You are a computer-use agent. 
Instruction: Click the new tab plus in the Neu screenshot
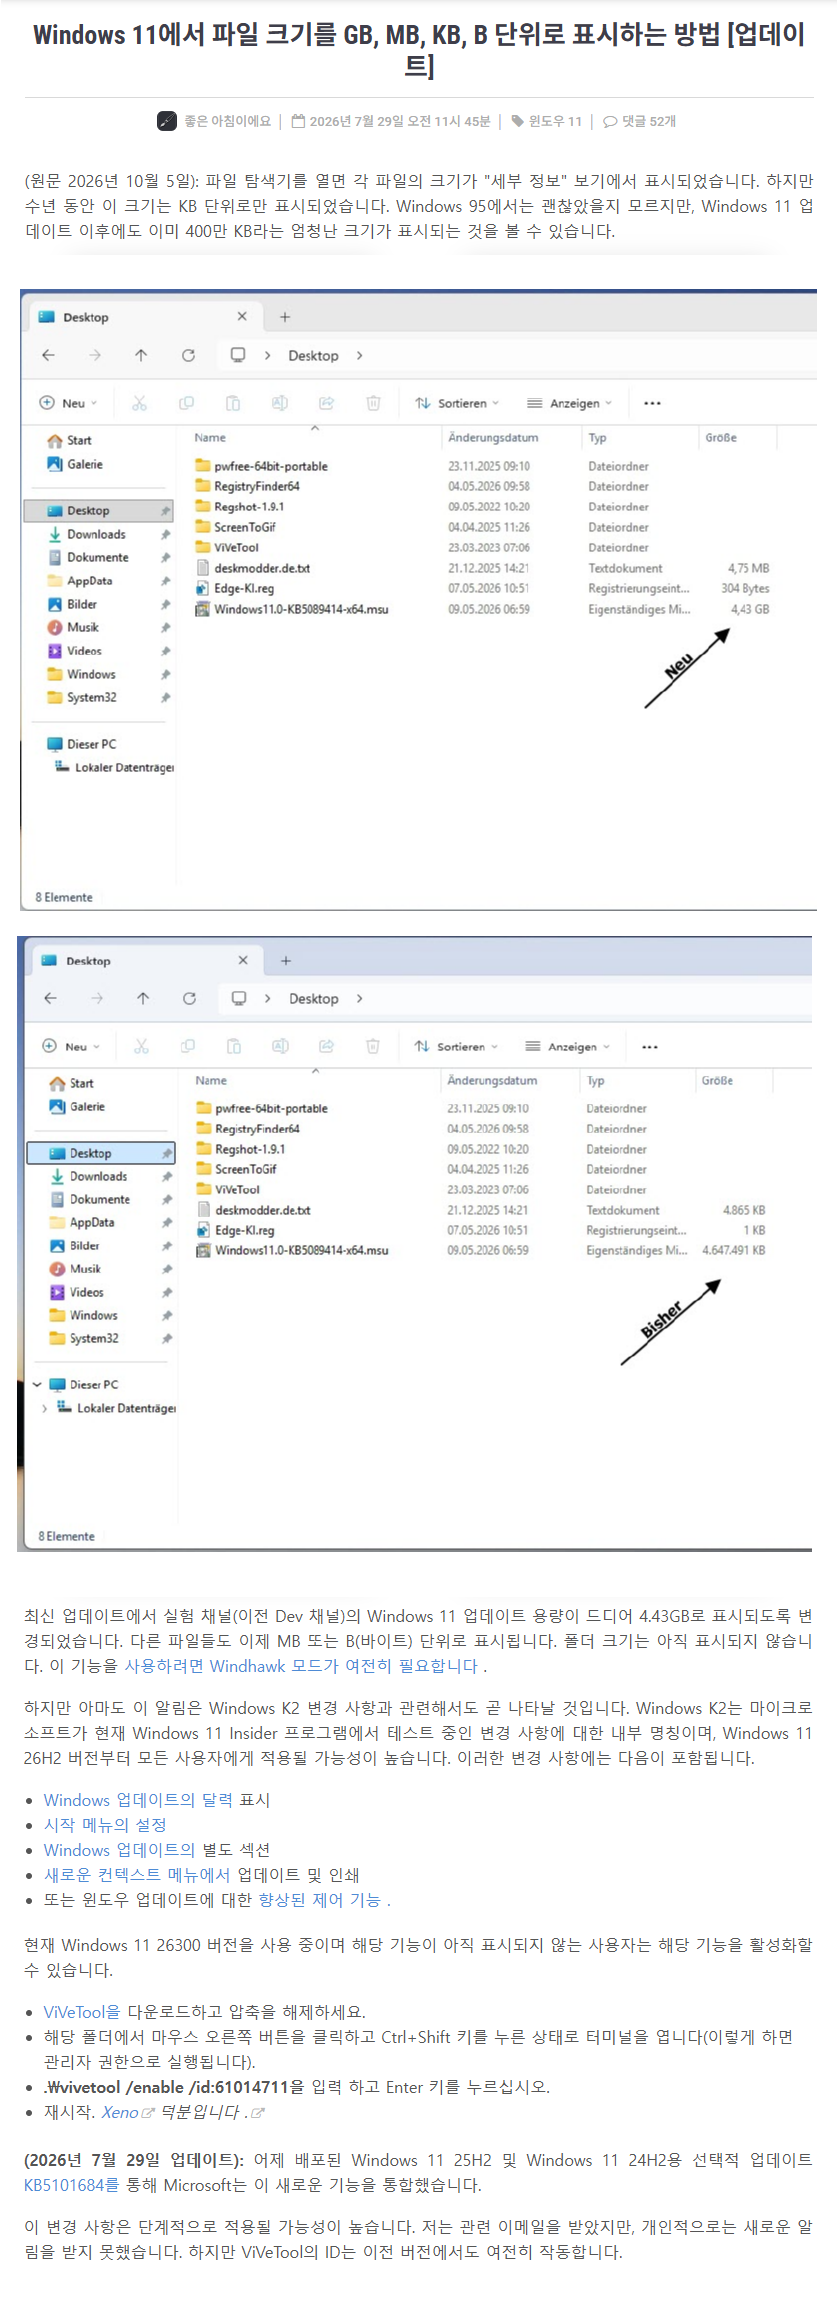click(285, 317)
